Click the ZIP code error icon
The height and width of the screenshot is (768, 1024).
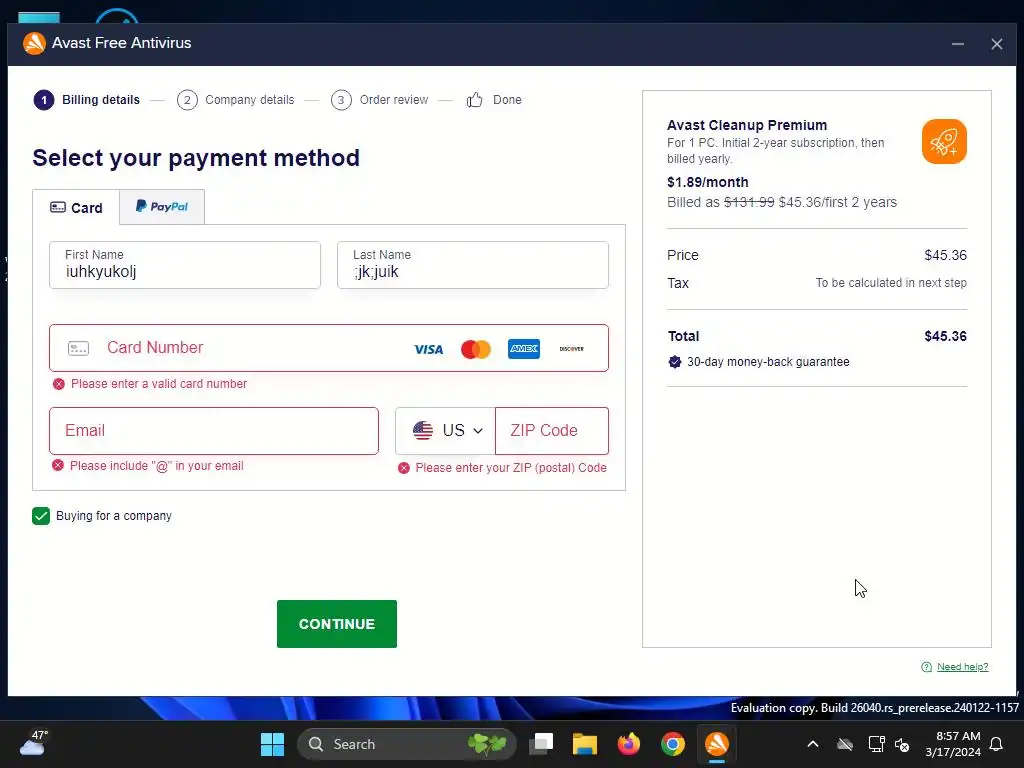click(404, 468)
